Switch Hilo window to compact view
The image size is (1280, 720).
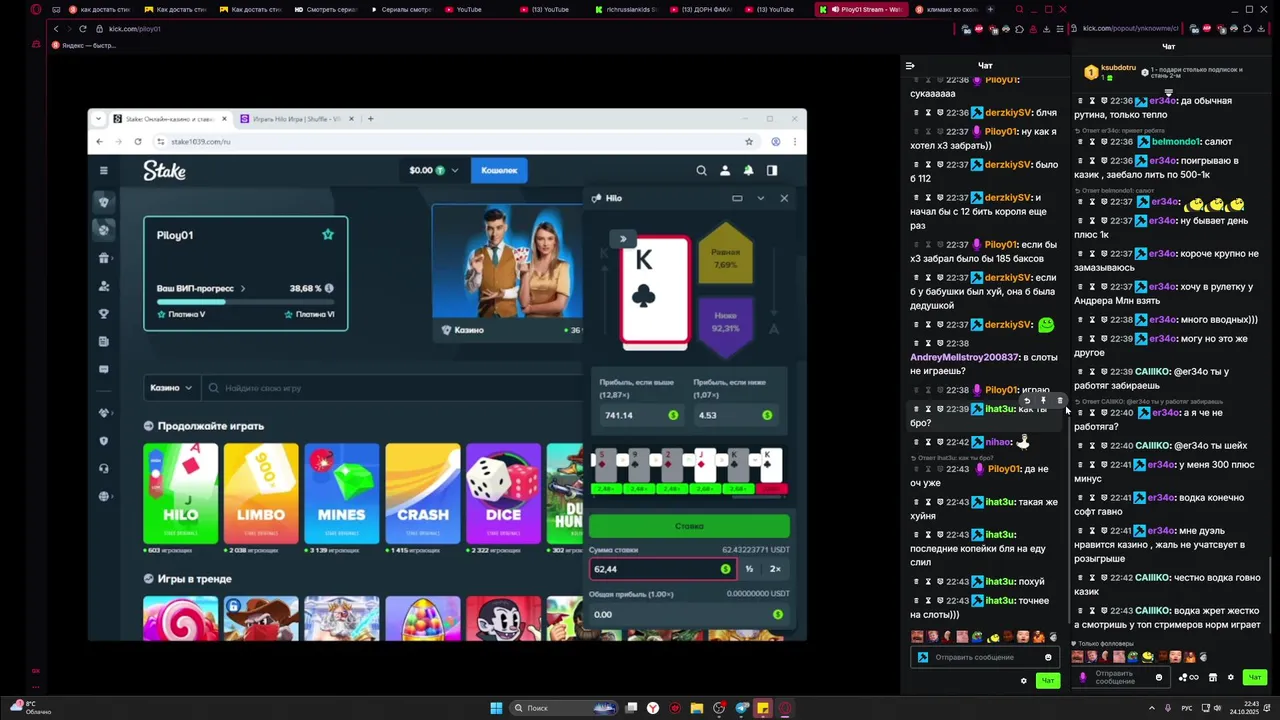point(737,198)
